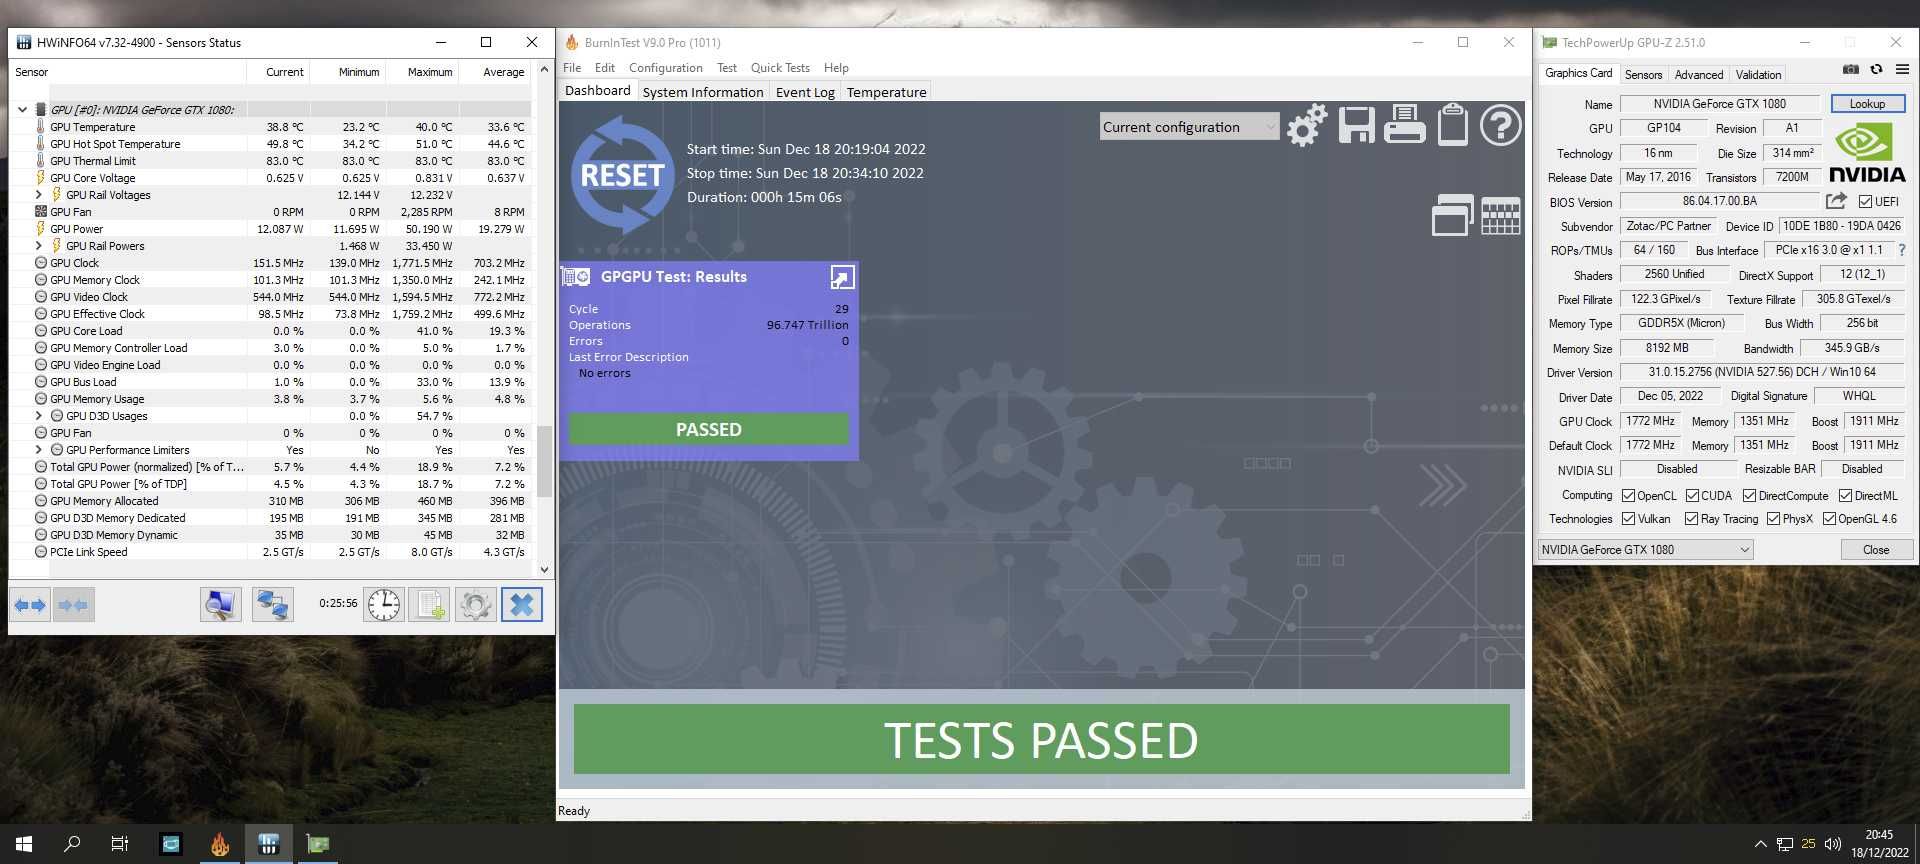Open Current configuration dropdown
Viewport: 1920px width, 864px height.
pos(1189,127)
